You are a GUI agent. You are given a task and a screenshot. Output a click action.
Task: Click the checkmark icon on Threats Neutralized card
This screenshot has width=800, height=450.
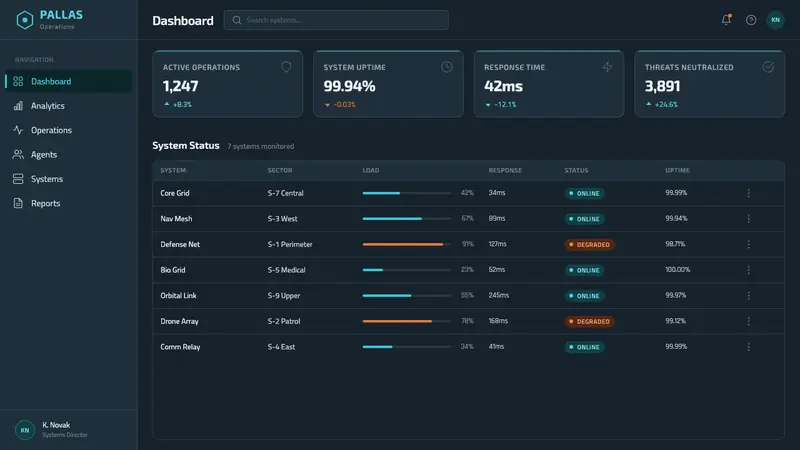click(768, 67)
